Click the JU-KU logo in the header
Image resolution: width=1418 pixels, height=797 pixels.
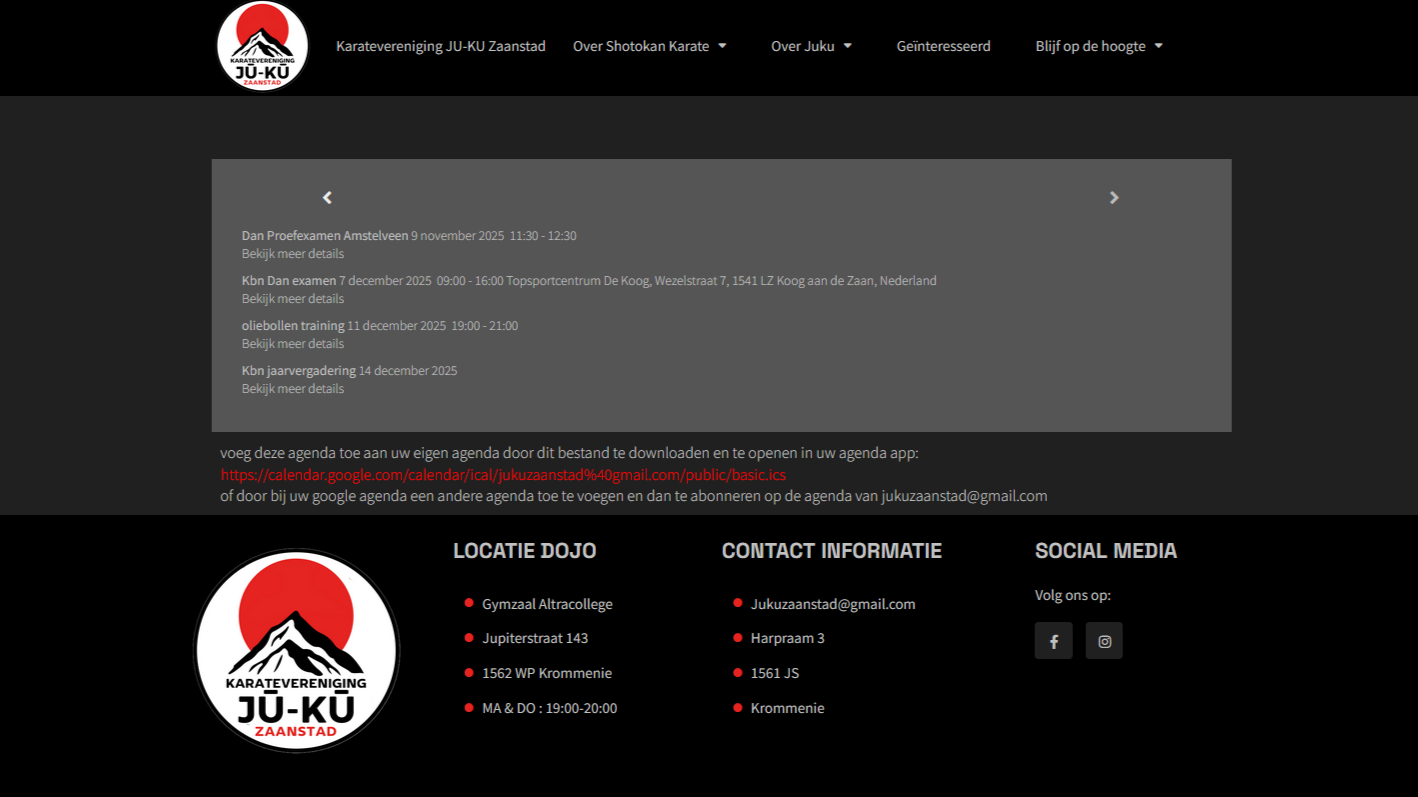(262, 46)
